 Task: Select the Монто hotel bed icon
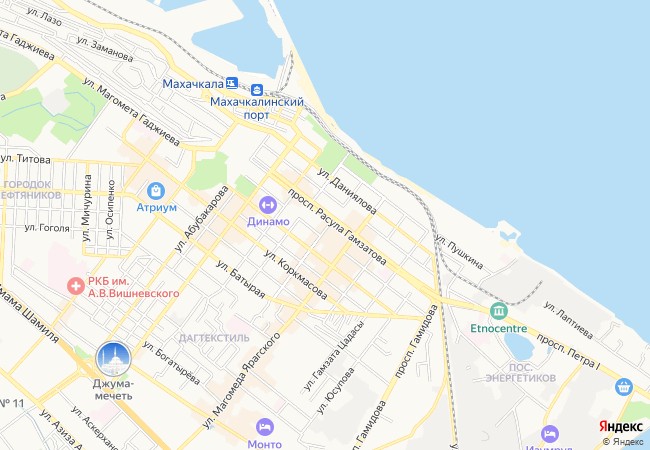264,427
